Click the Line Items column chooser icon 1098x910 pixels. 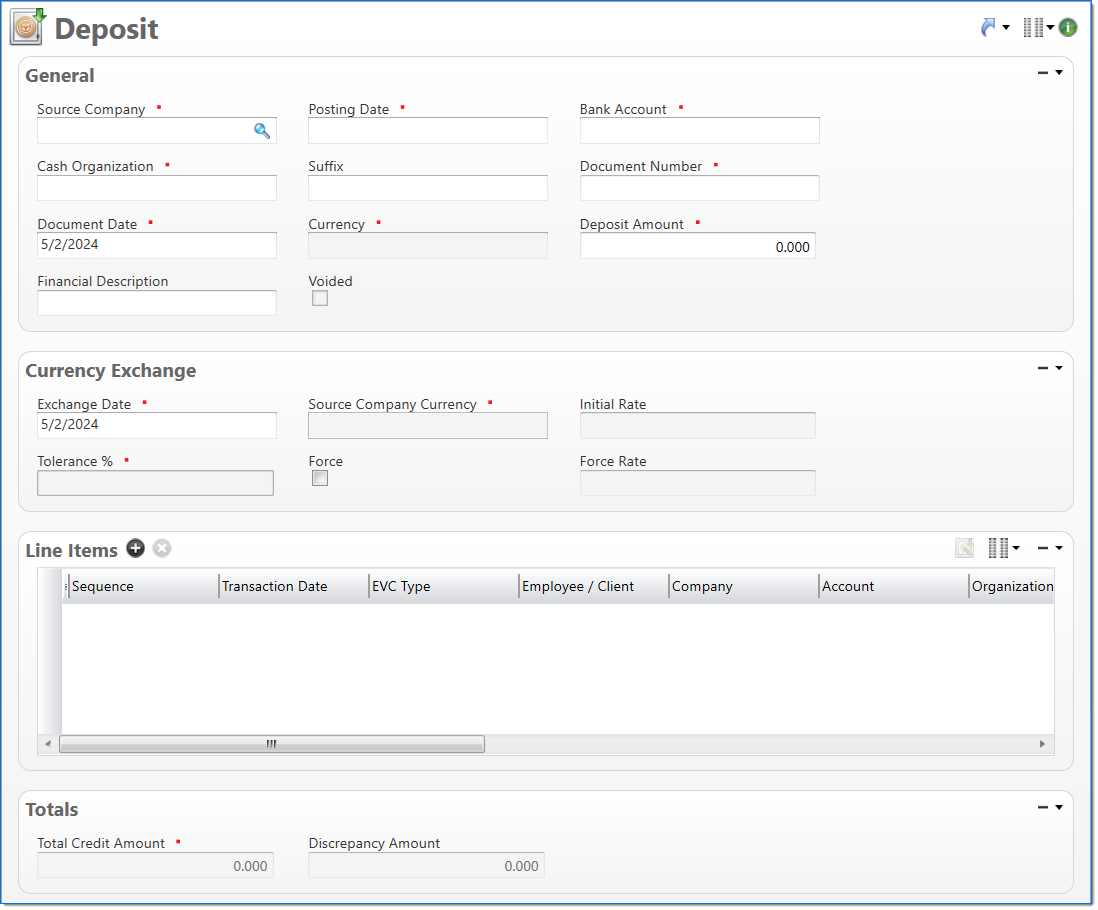pos(998,548)
